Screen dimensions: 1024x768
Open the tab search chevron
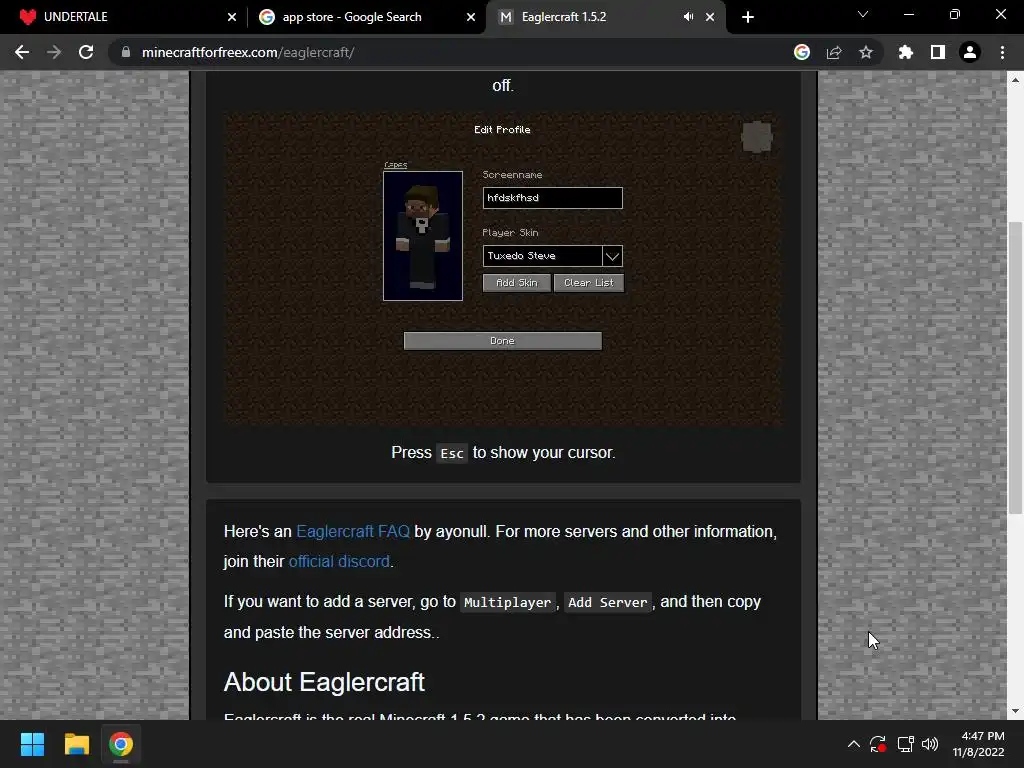click(x=863, y=14)
